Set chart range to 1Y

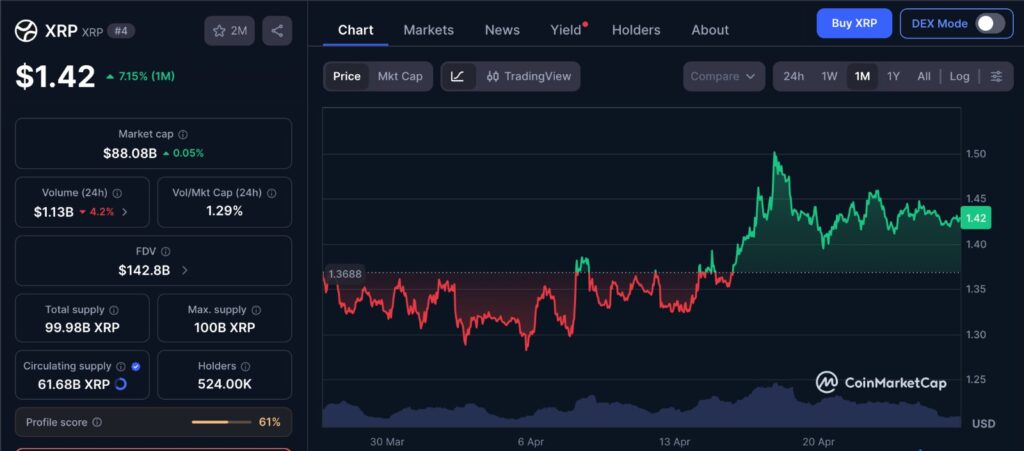click(x=893, y=76)
